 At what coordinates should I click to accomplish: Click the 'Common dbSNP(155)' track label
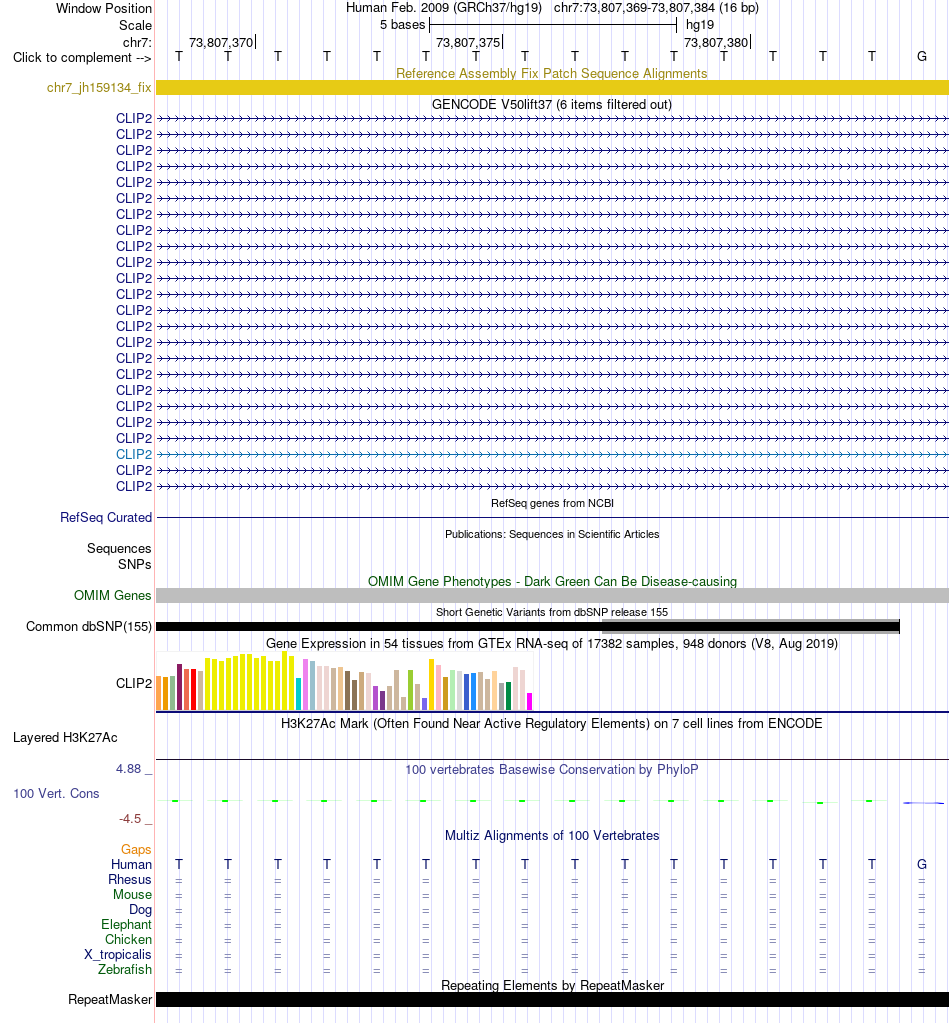click(89, 626)
